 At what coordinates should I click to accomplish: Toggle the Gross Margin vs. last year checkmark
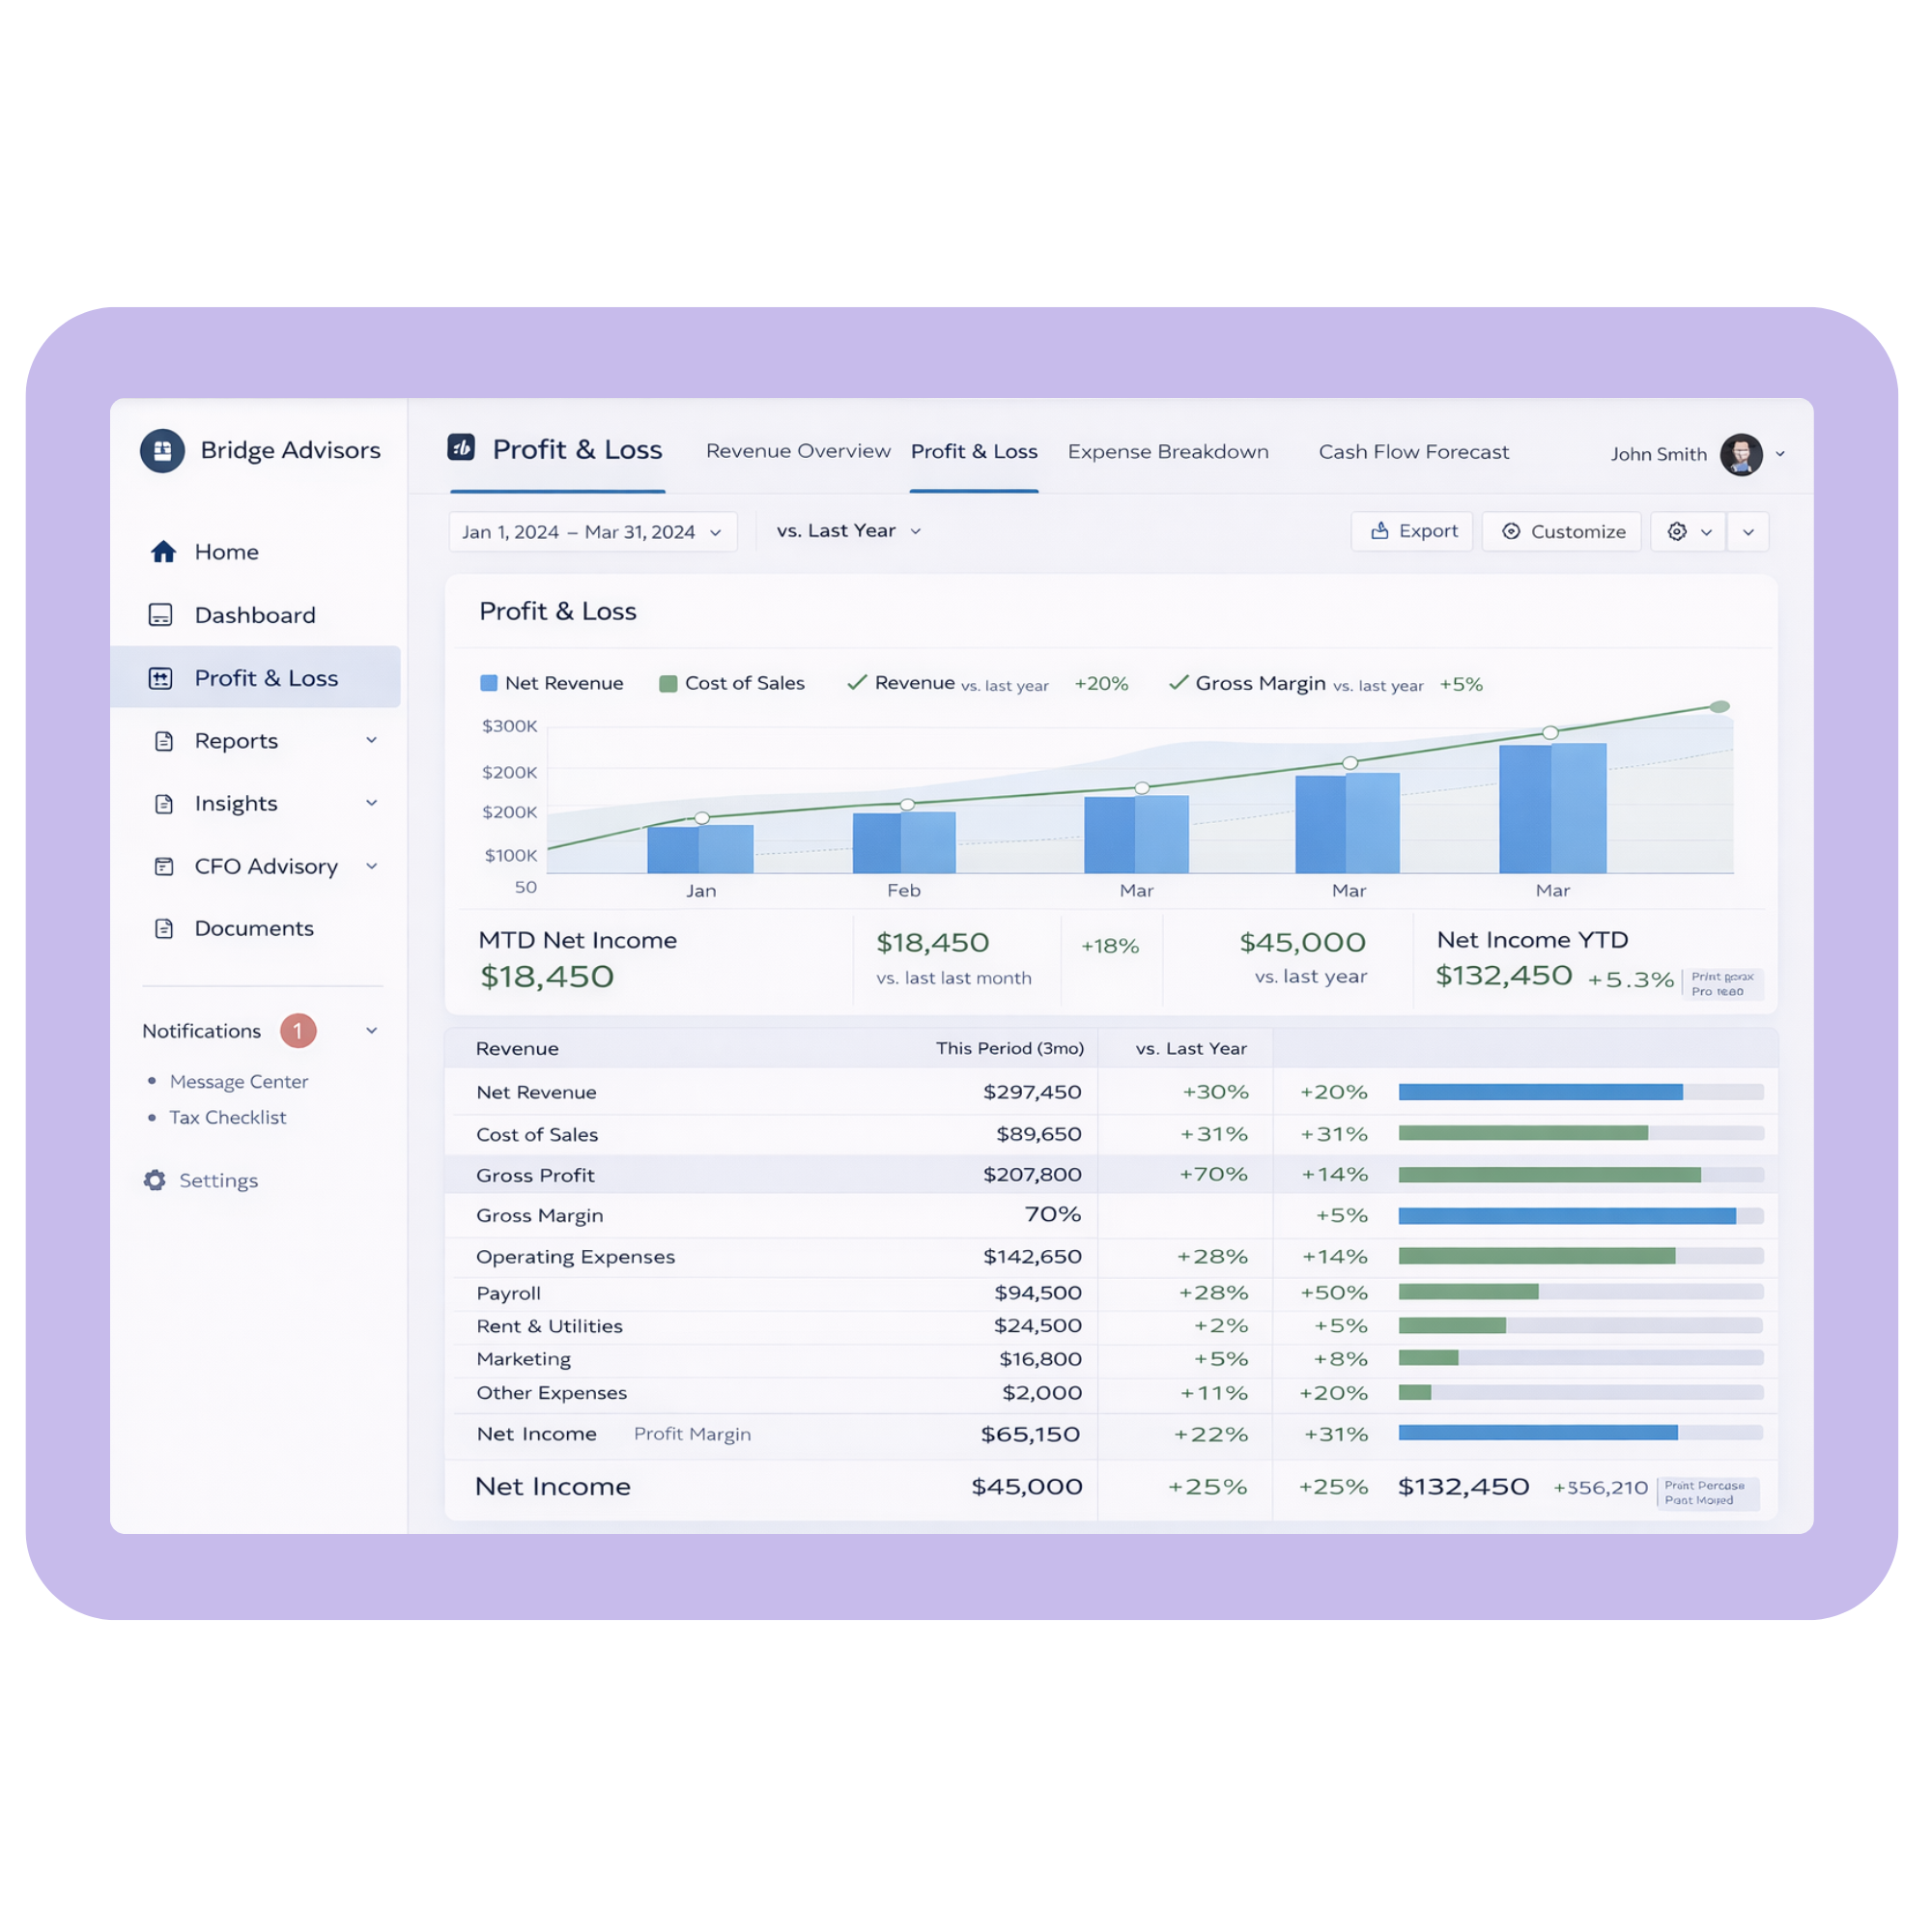(1178, 682)
